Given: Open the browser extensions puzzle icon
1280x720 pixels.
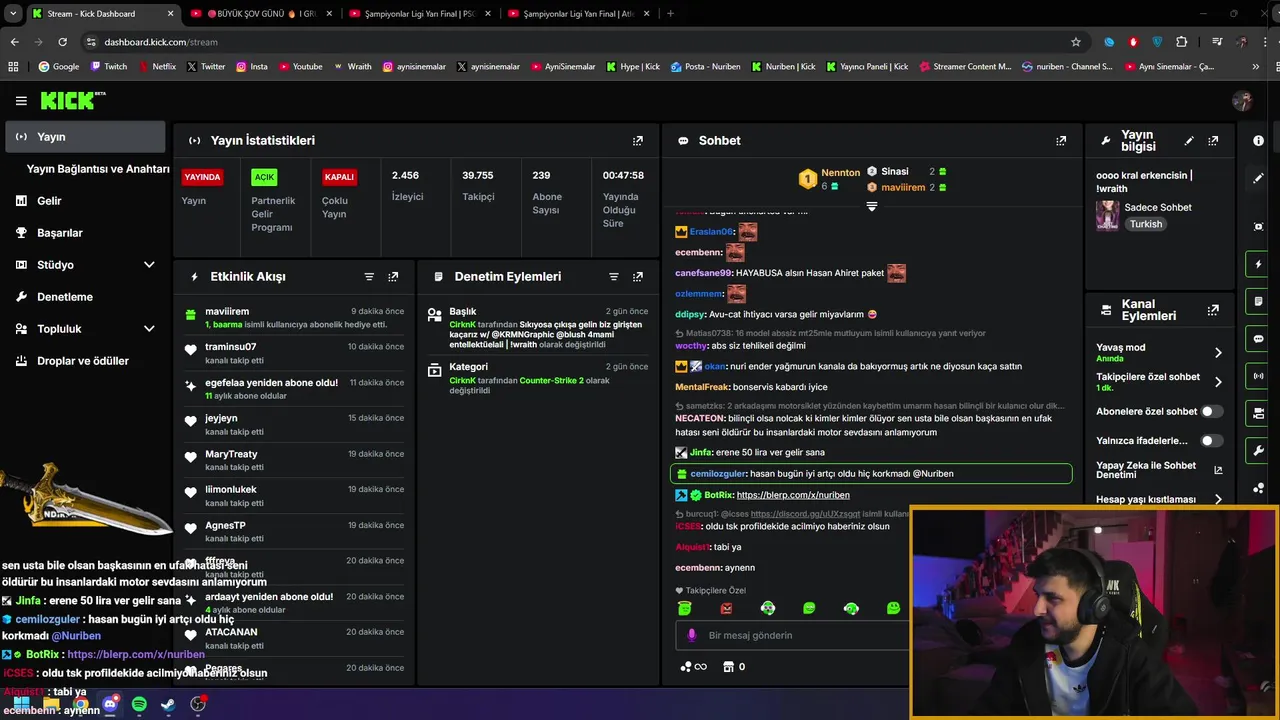Looking at the screenshot, I should (1181, 42).
